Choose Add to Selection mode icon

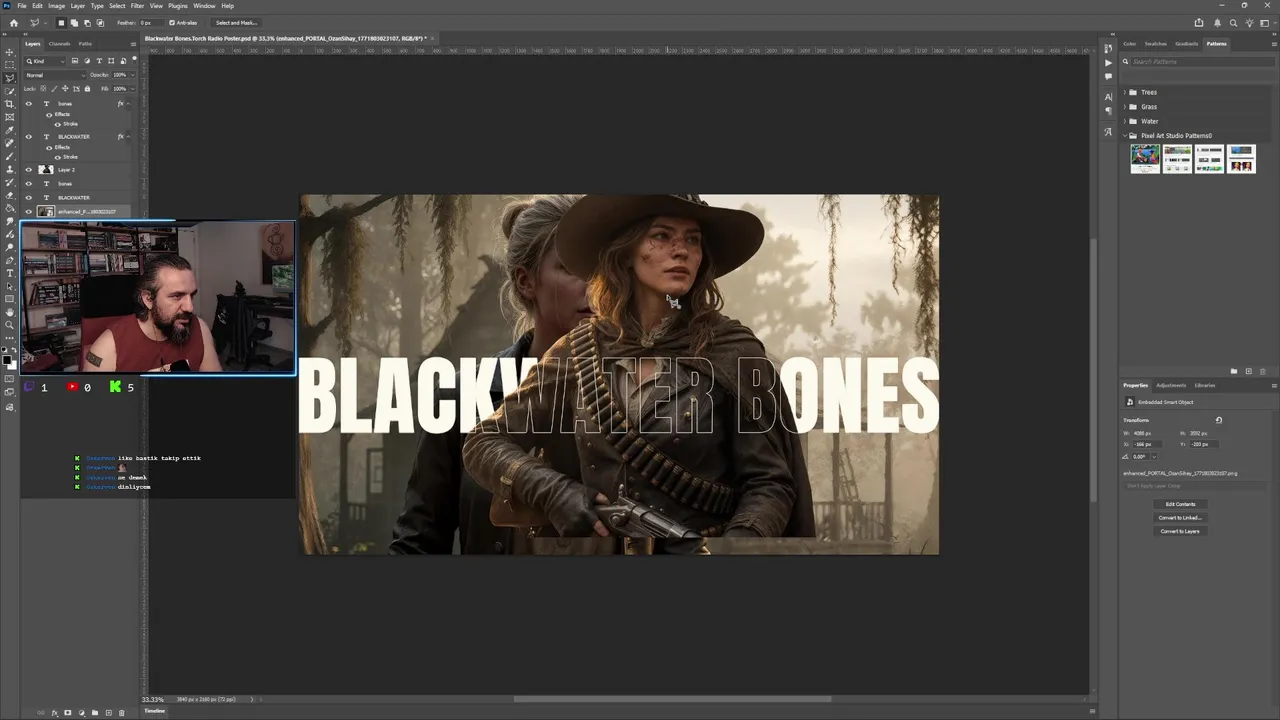pyautogui.click(x=74, y=22)
